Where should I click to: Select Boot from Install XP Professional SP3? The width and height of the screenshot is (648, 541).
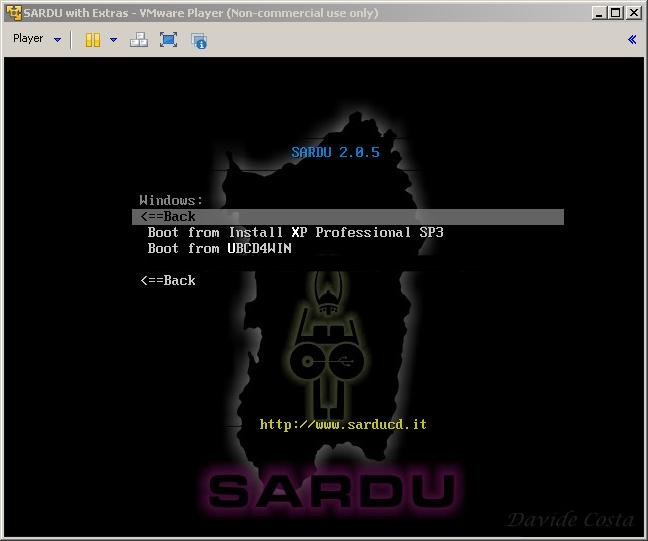[x=295, y=233]
